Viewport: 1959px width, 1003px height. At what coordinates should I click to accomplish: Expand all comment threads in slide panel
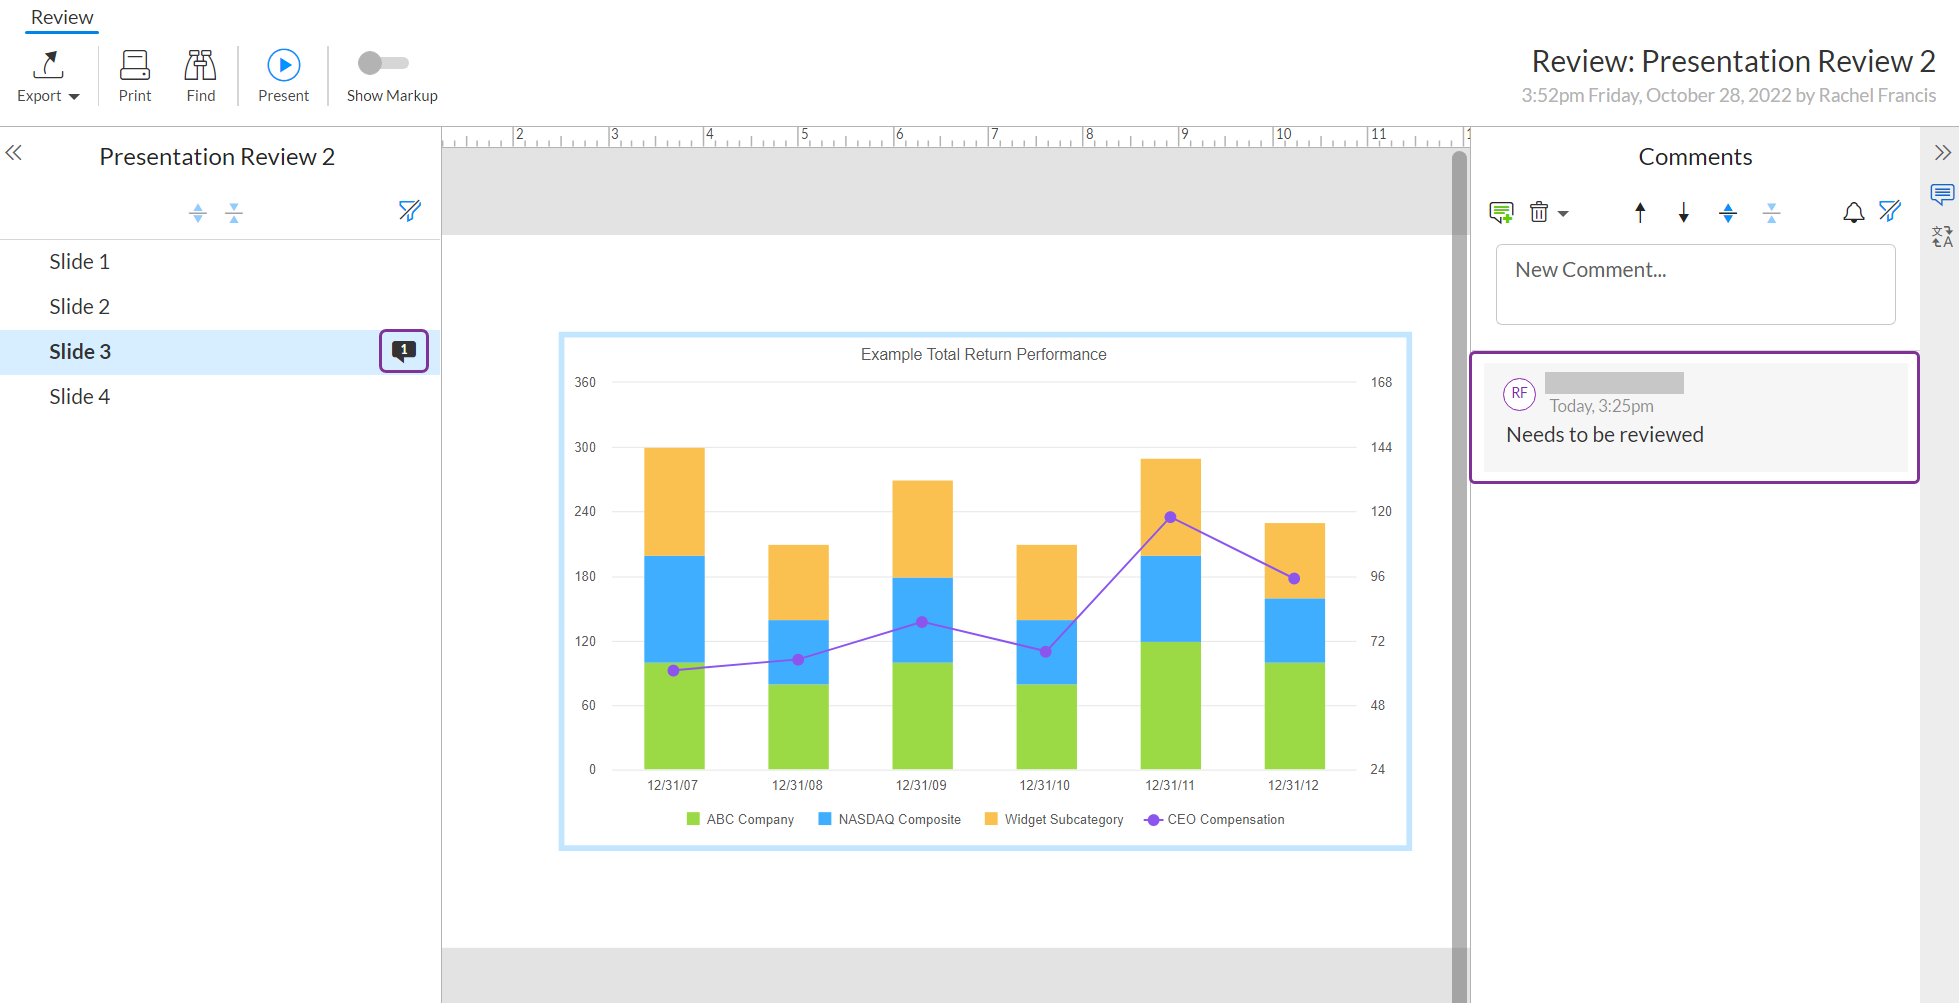click(x=197, y=213)
